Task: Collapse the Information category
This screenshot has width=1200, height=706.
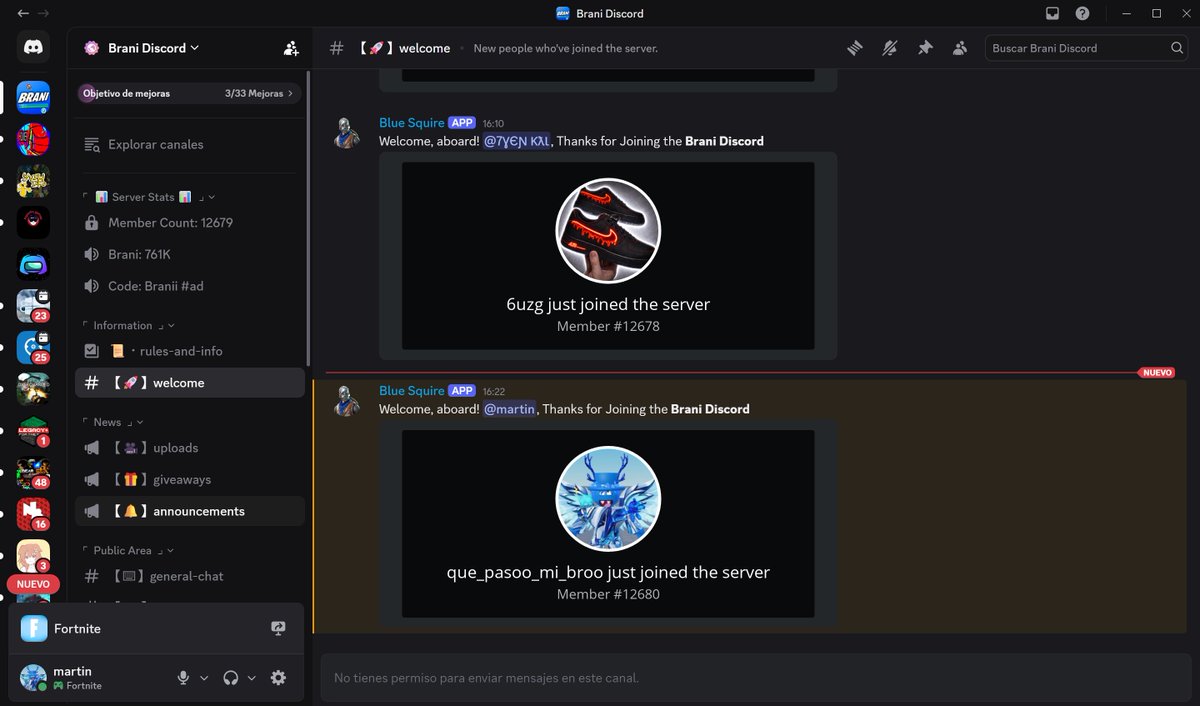Action: [x=128, y=326]
